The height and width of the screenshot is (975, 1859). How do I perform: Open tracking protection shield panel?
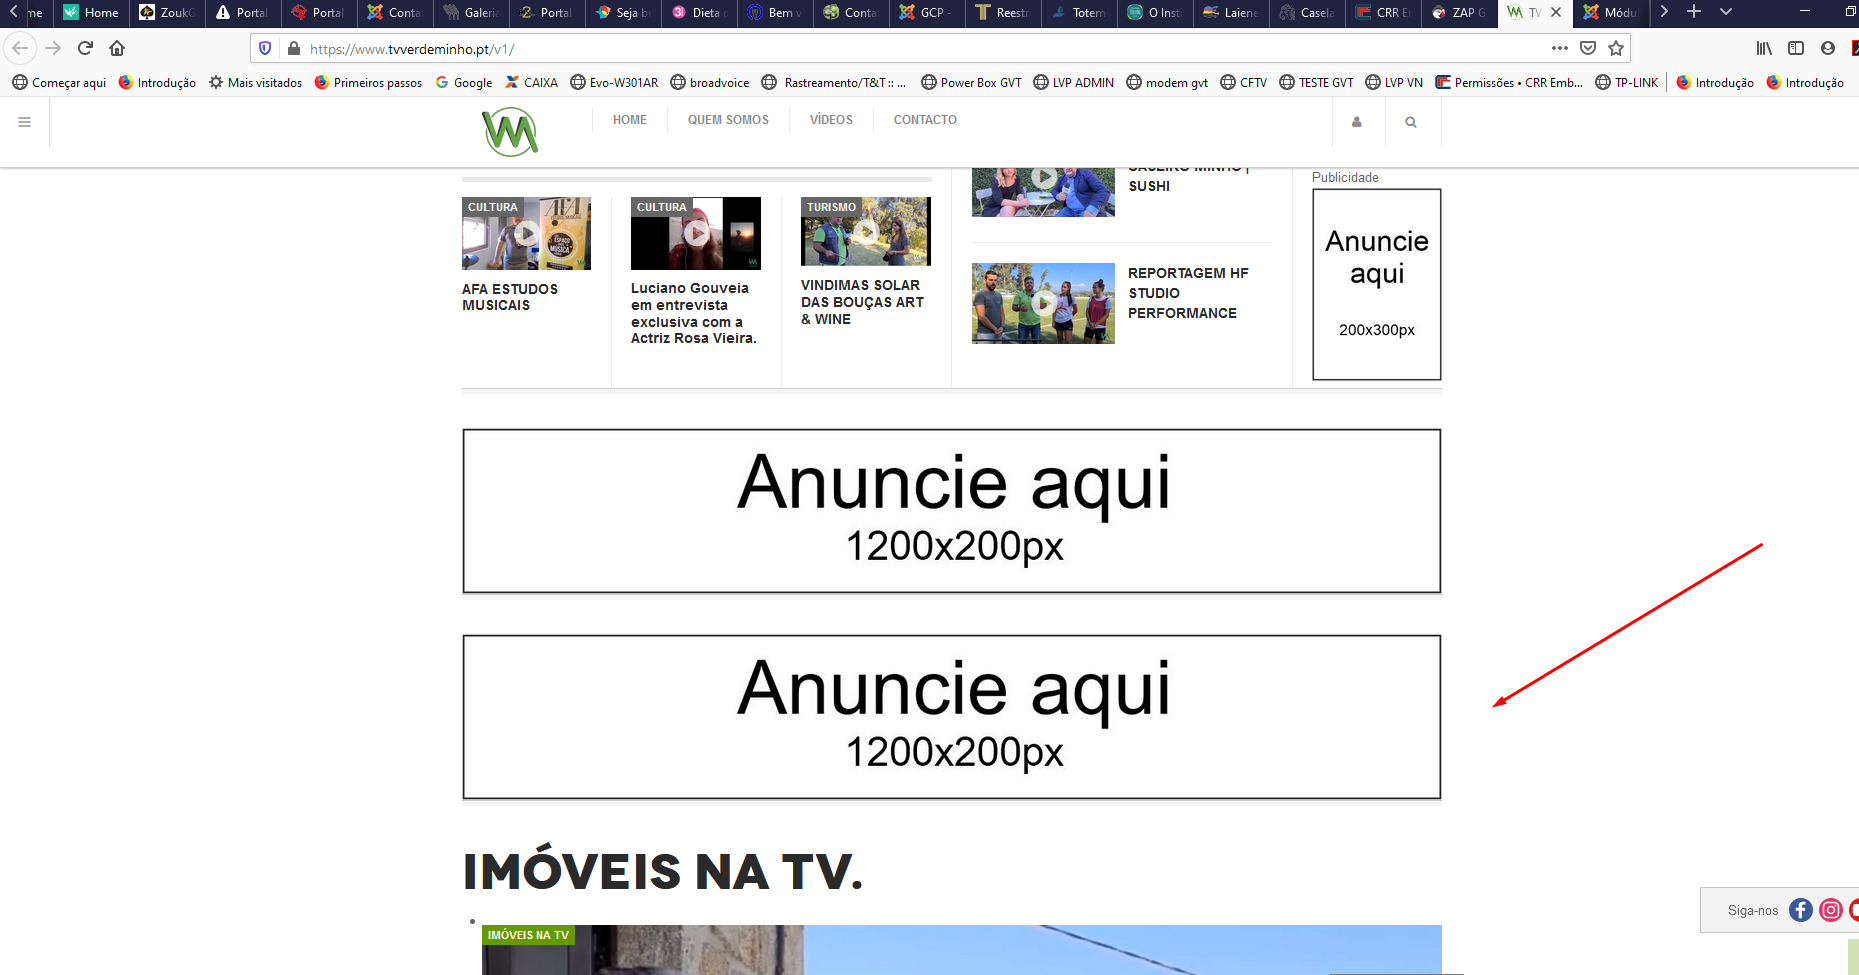pyautogui.click(x=265, y=48)
